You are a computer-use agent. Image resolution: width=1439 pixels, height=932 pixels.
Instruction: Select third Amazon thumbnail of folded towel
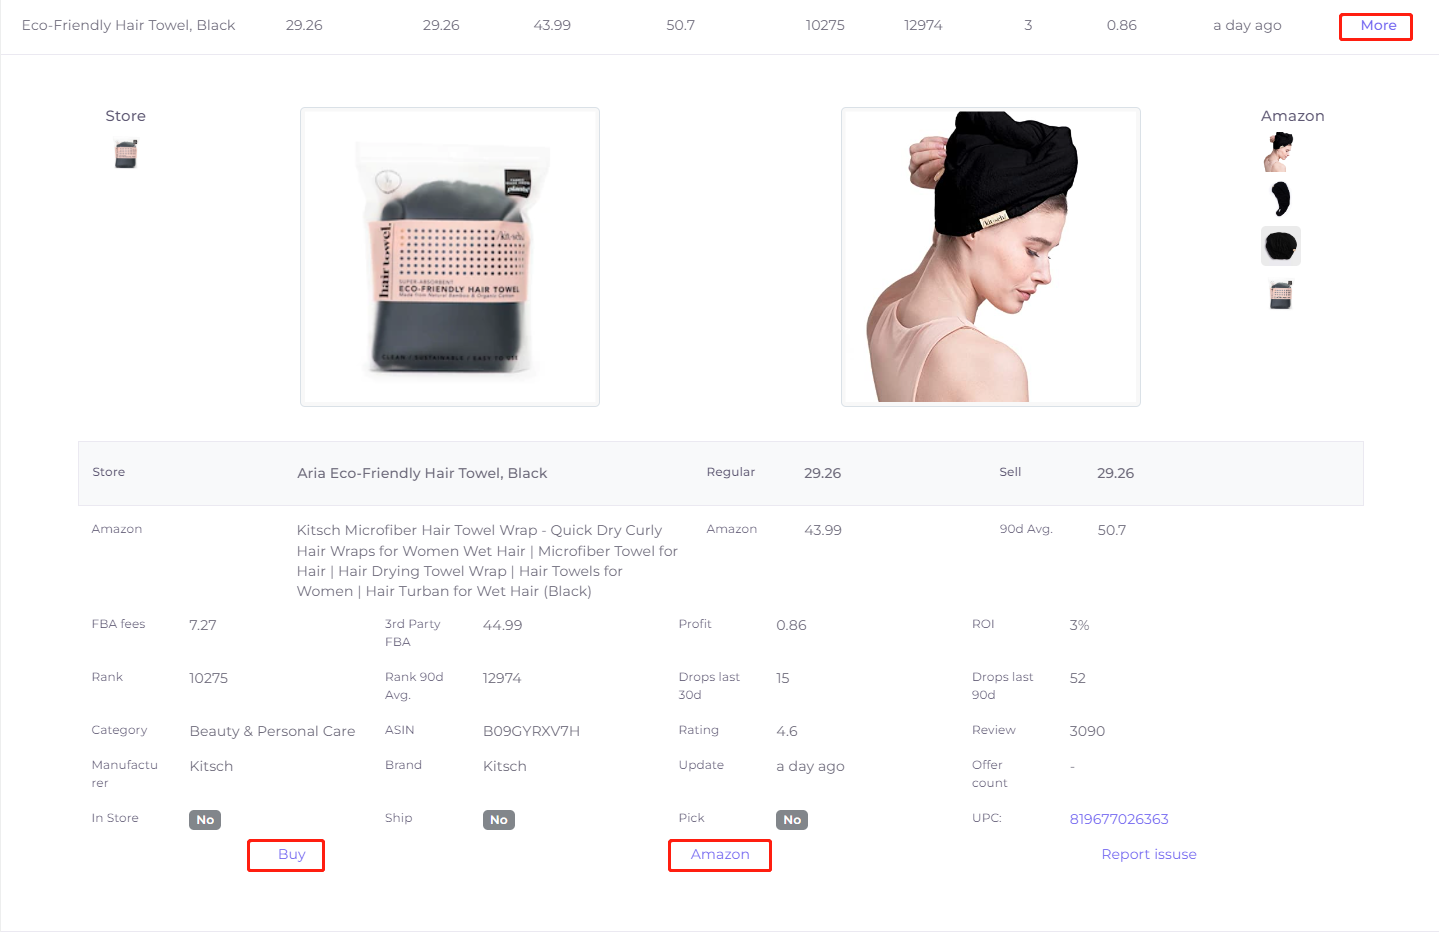(x=1281, y=246)
